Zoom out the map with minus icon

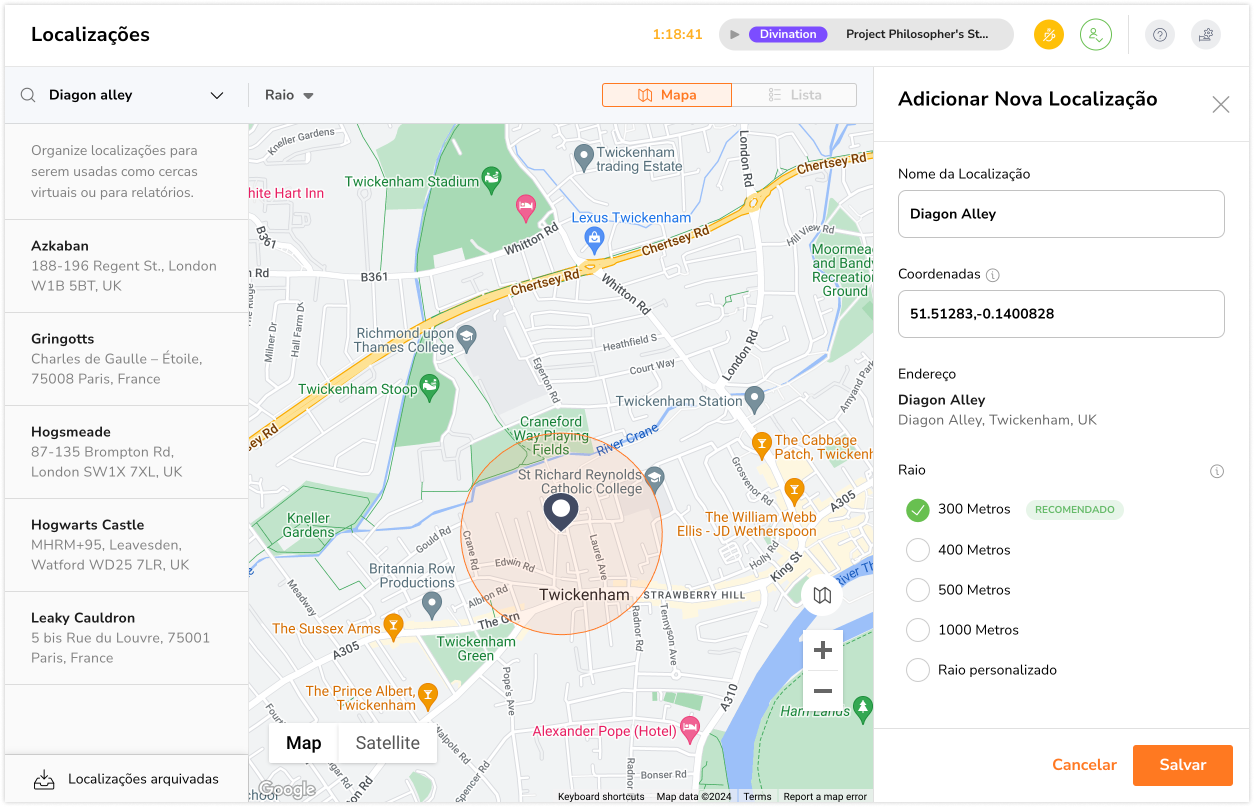823,691
